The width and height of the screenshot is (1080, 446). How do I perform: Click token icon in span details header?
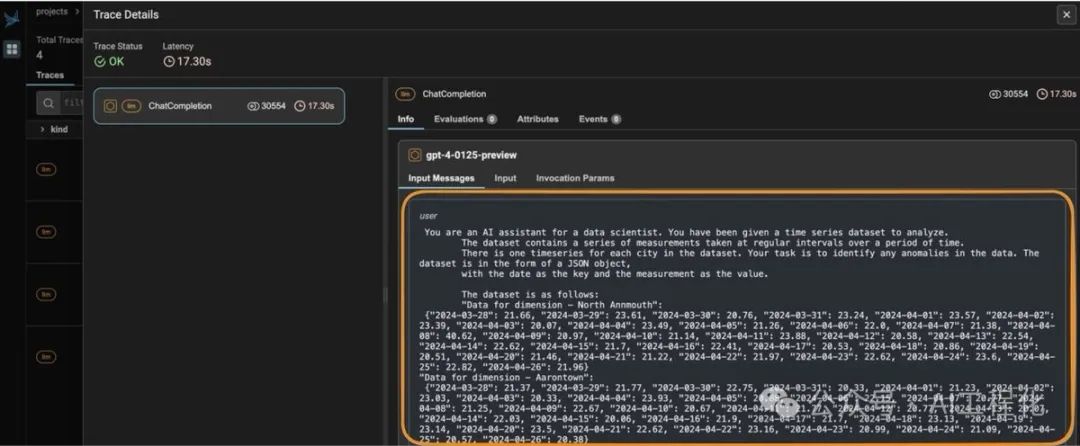tap(995, 94)
